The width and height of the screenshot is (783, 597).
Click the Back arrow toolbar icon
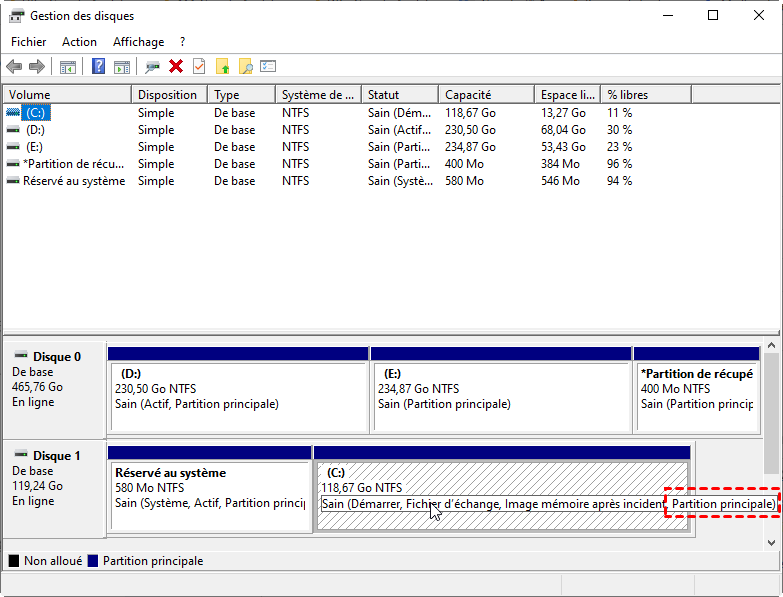click(x=14, y=67)
